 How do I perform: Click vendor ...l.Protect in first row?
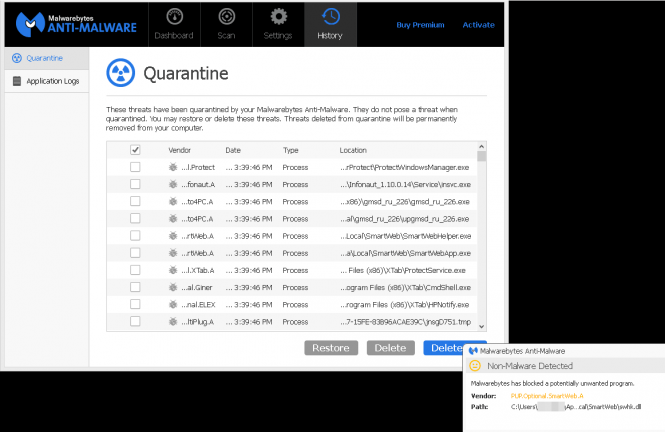(x=198, y=167)
